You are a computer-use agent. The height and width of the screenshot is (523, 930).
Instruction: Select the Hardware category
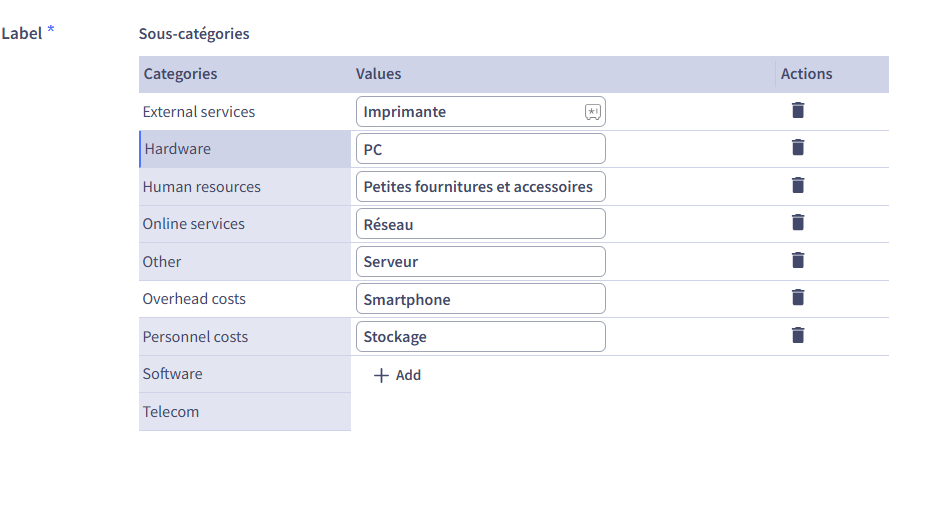pos(178,149)
